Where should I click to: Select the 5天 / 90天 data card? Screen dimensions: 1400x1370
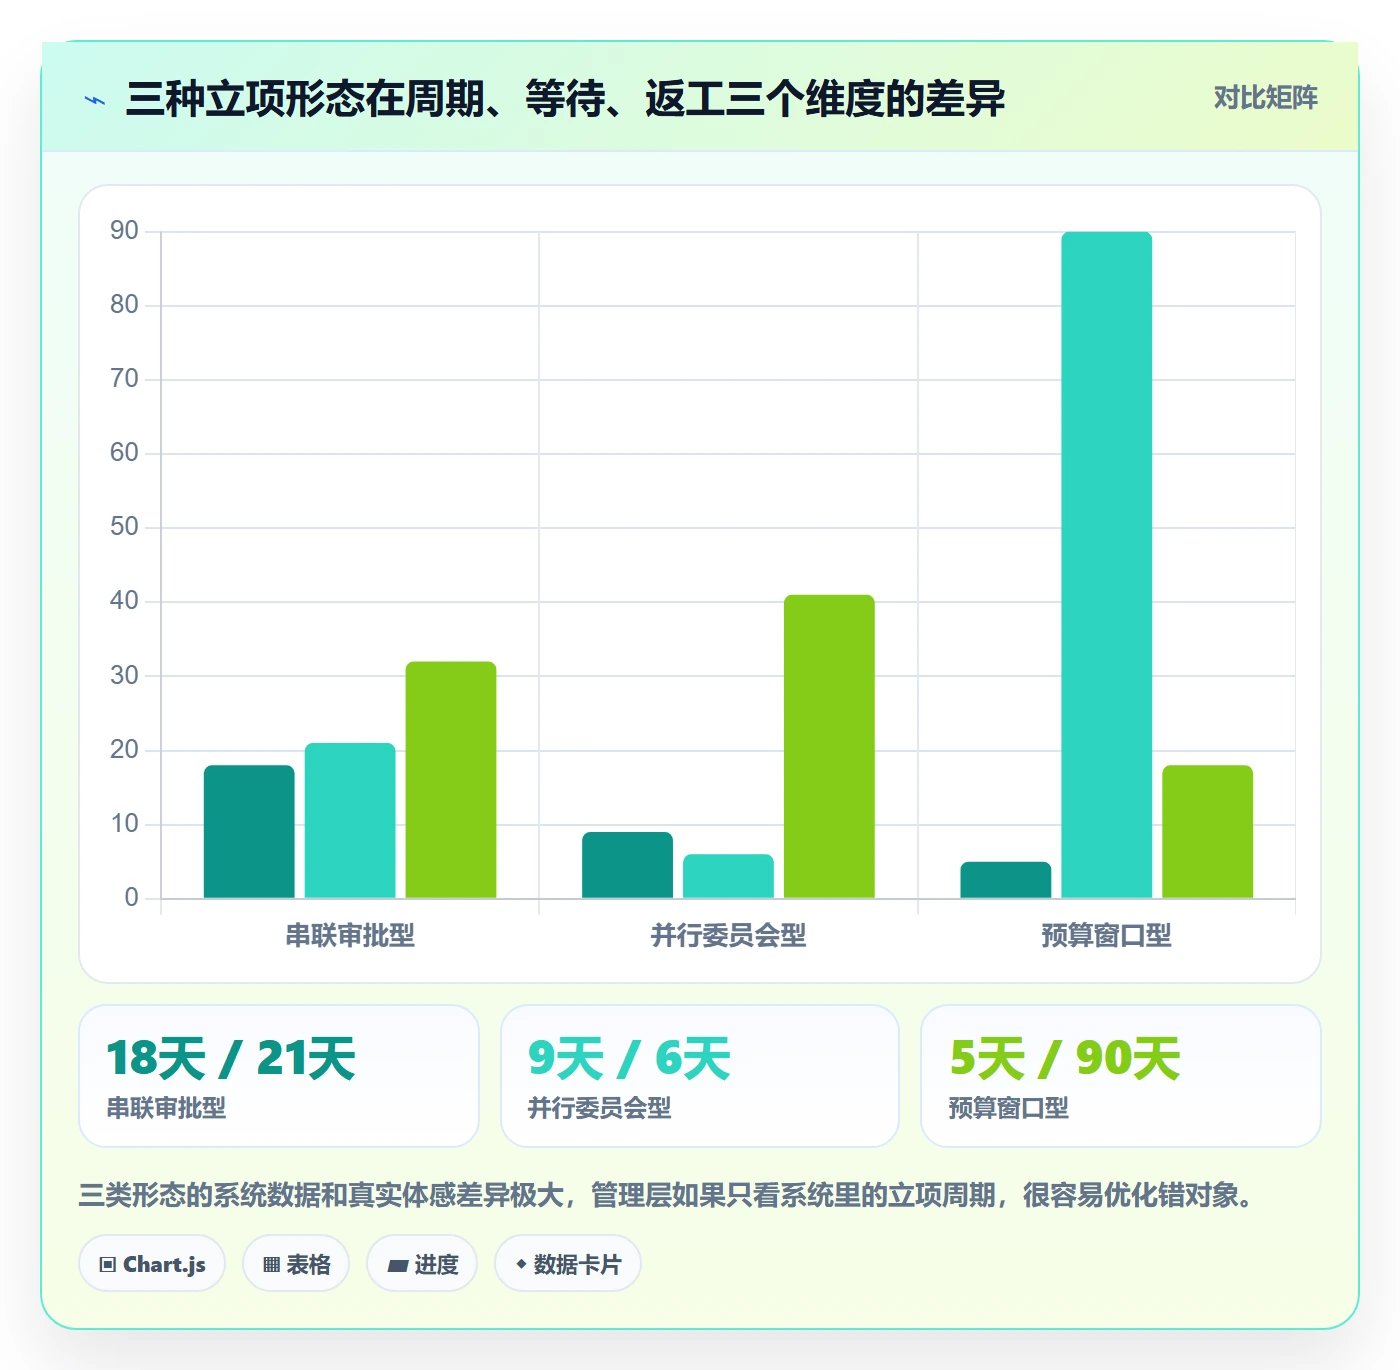click(x=1121, y=1076)
